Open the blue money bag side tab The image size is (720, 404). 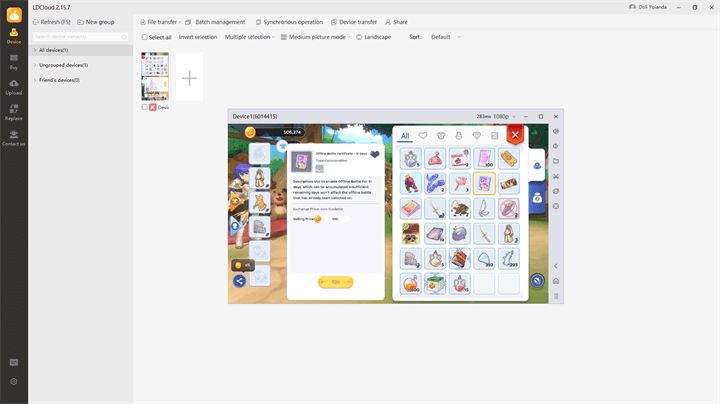[x=537, y=198]
